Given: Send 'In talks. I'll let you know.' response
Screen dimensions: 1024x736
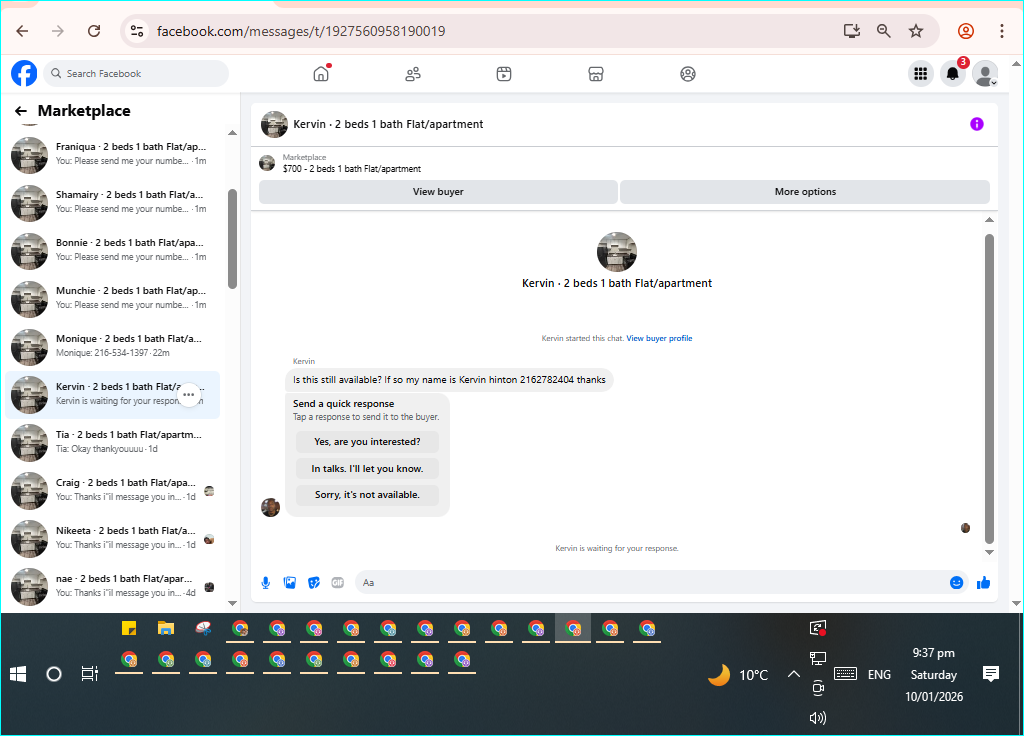Looking at the screenshot, I should 367,469.
